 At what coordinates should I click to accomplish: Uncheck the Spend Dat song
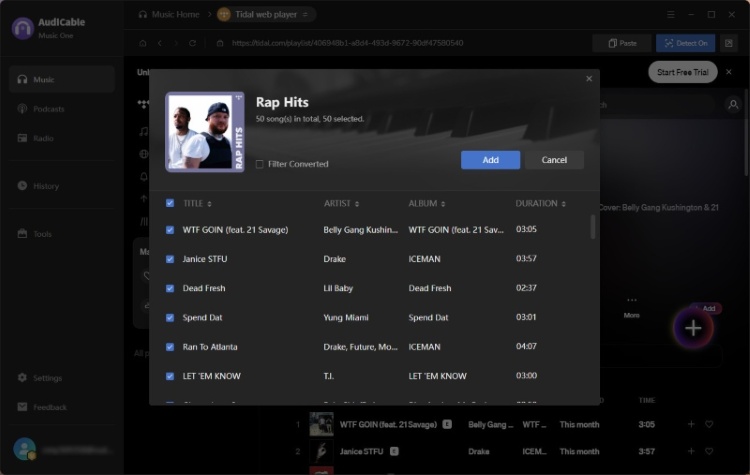tap(170, 318)
